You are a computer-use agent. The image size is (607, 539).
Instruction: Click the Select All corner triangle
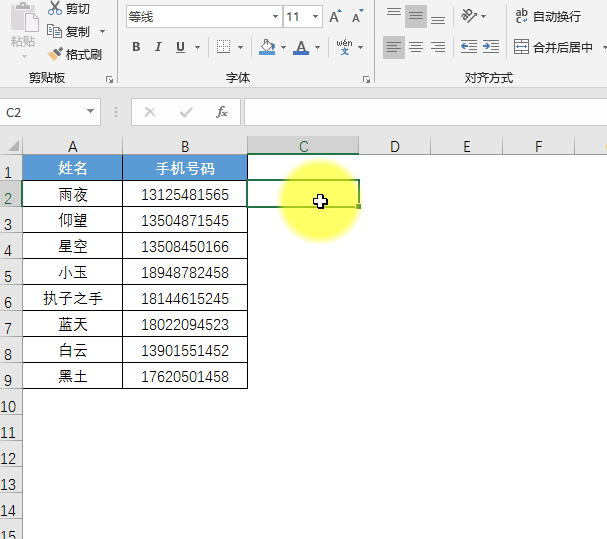pyautogui.click(x=13, y=146)
